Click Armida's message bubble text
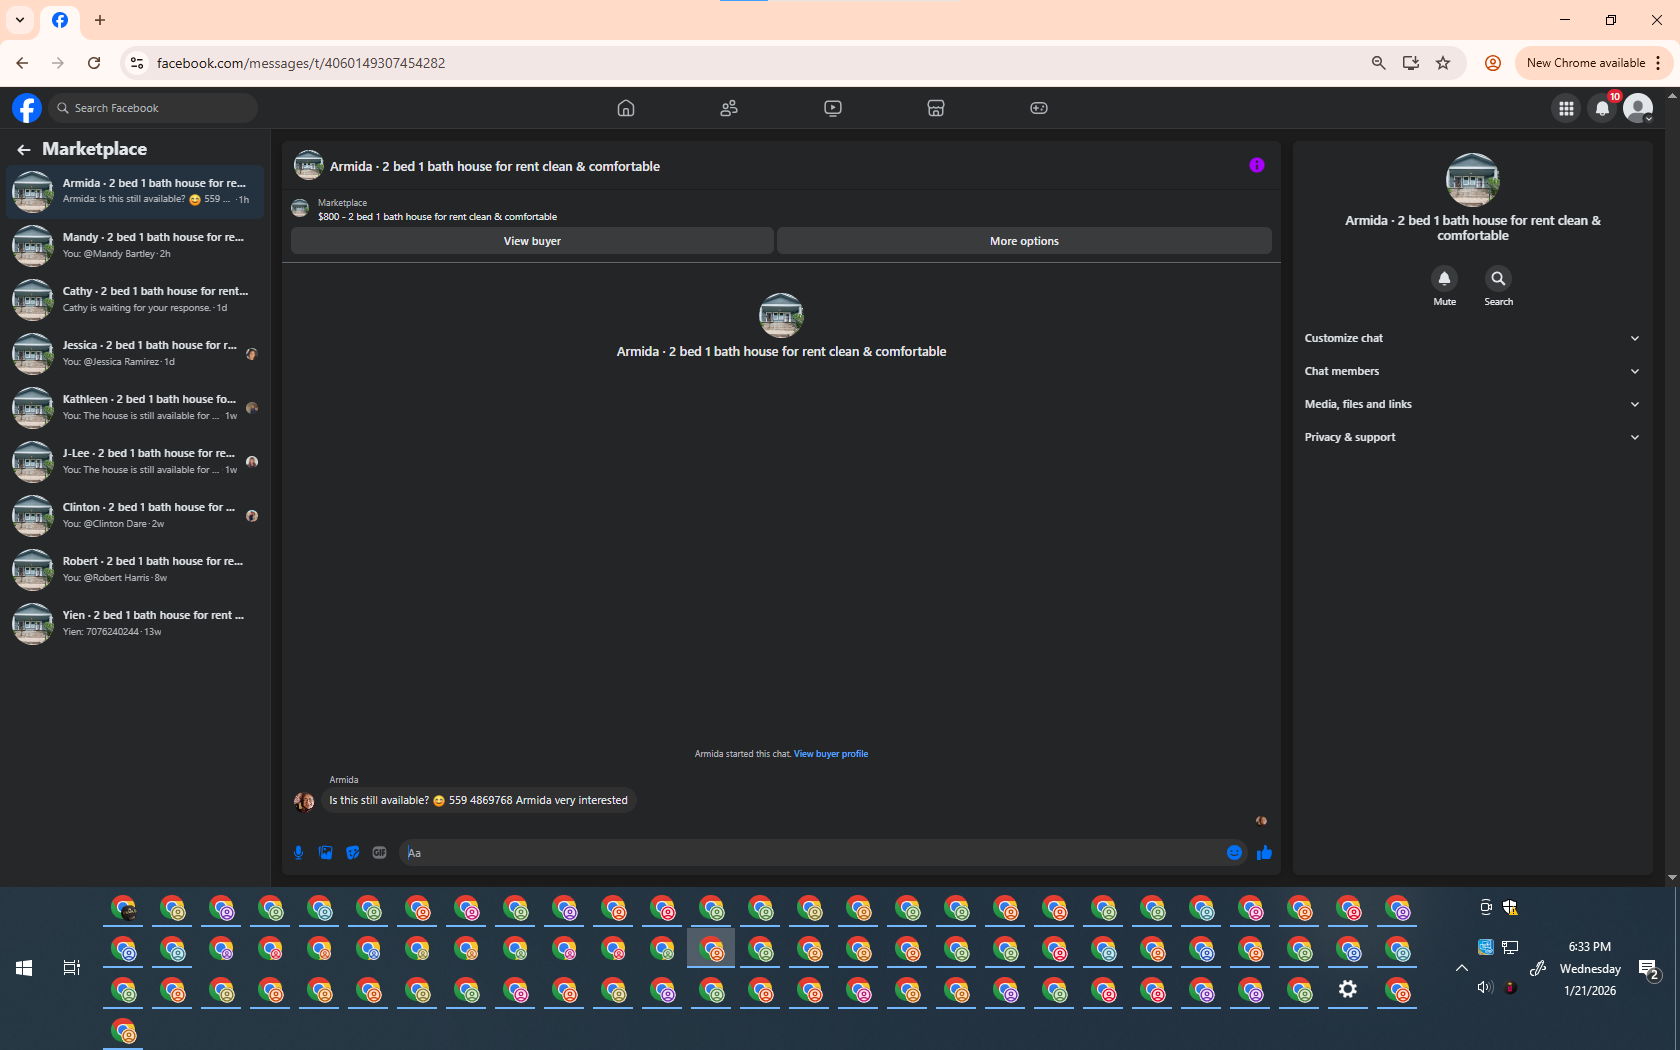The image size is (1680, 1050). point(479,800)
